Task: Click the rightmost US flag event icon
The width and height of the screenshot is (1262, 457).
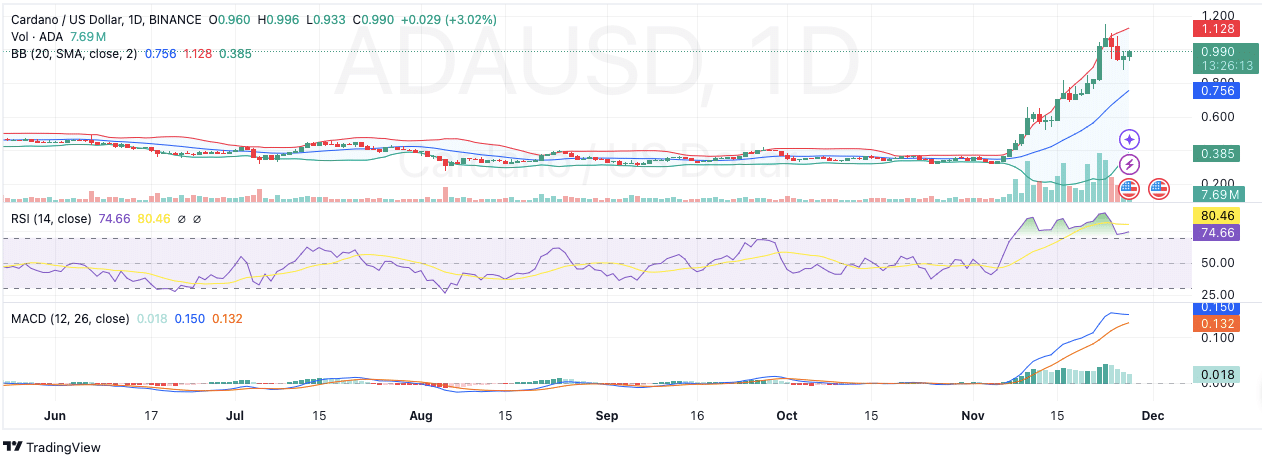Action: [x=1159, y=187]
